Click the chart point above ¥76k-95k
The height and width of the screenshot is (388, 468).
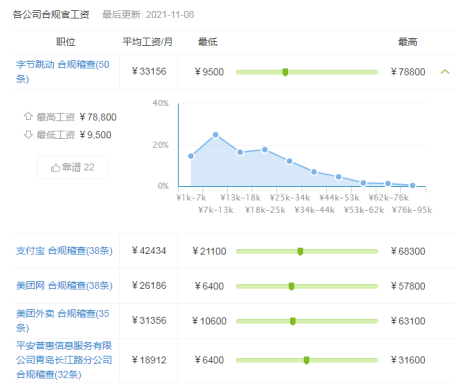coord(412,185)
